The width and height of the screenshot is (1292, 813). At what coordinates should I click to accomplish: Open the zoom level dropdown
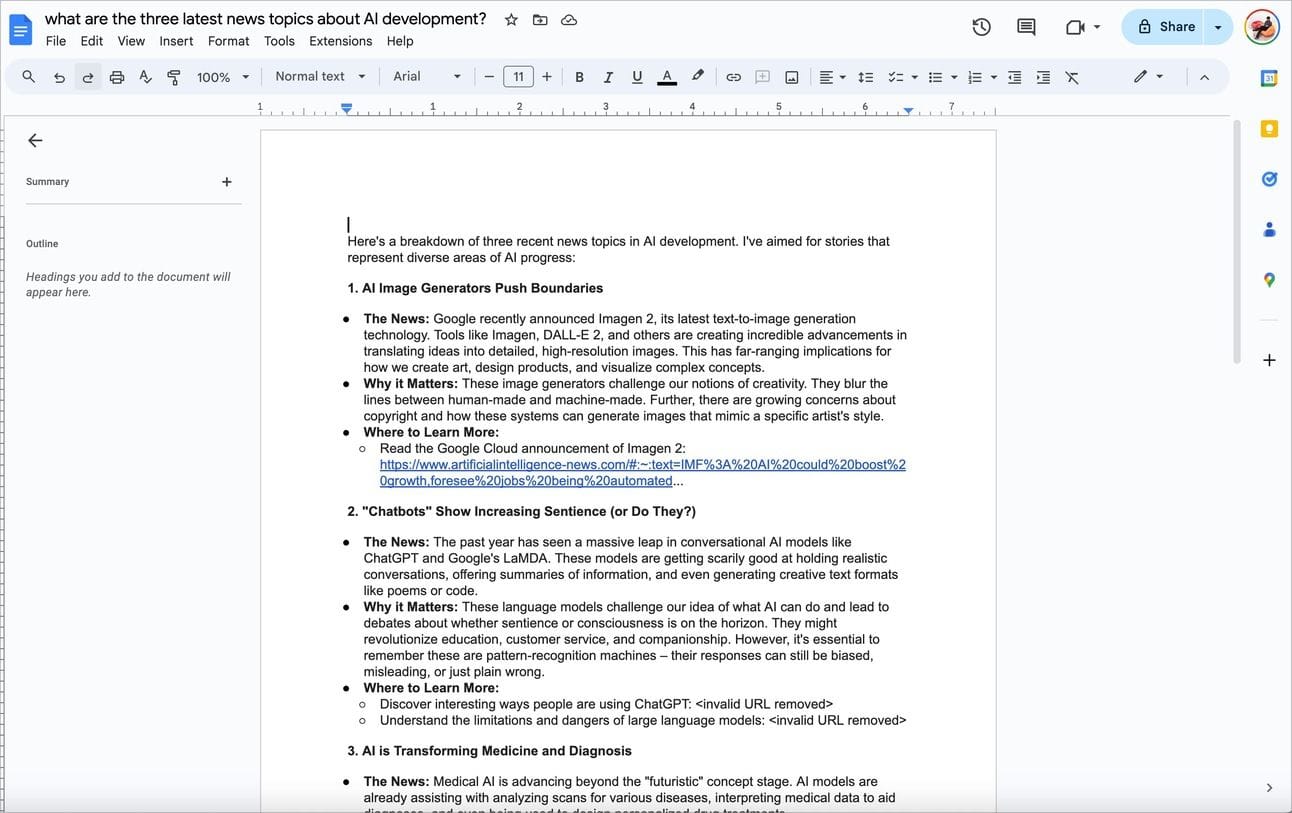(x=223, y=77)
